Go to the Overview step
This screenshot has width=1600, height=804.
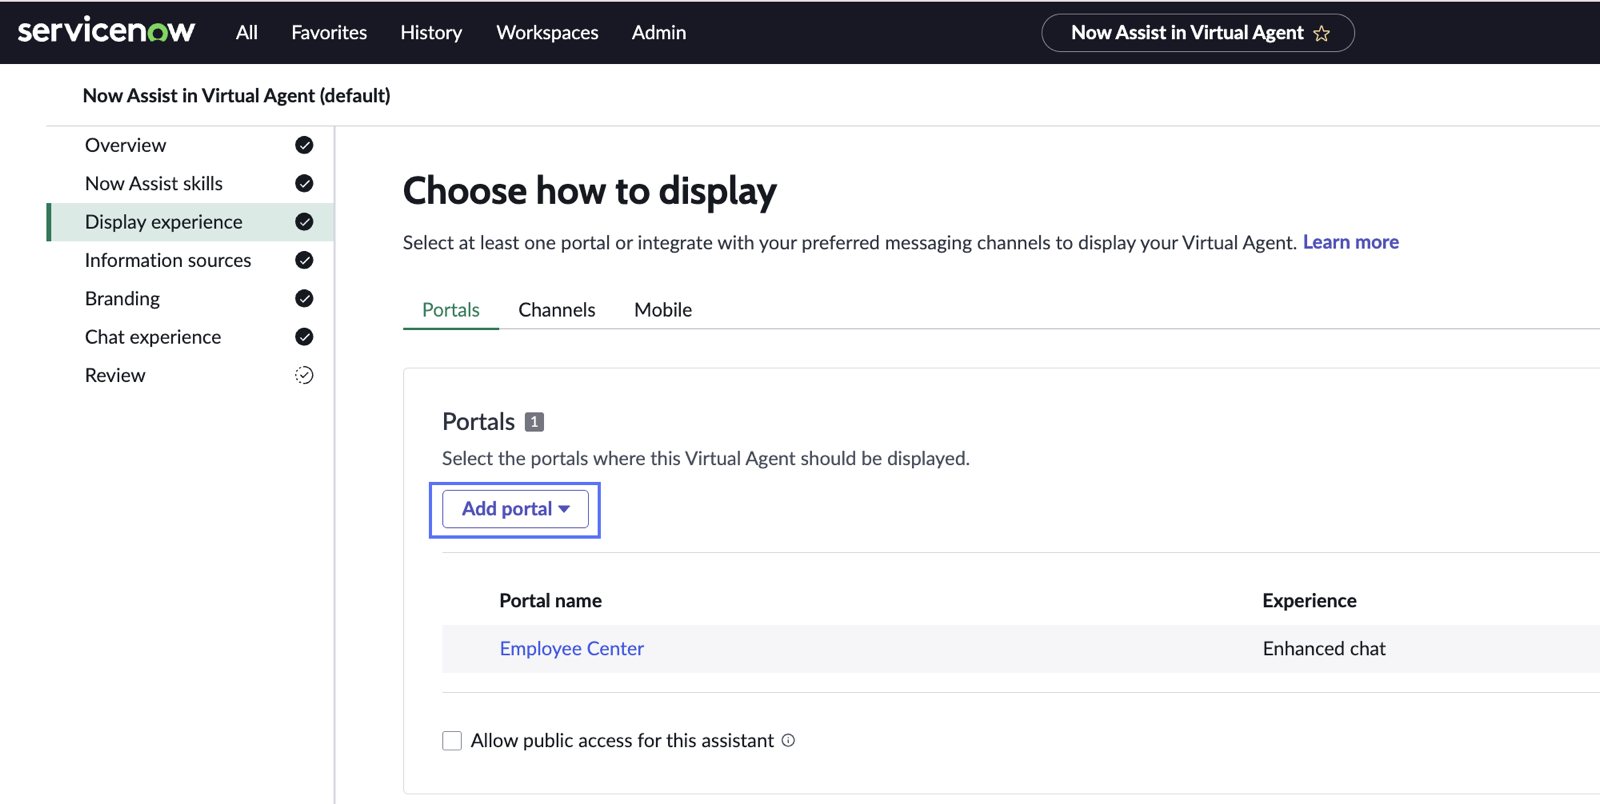[x=125, y=145]
